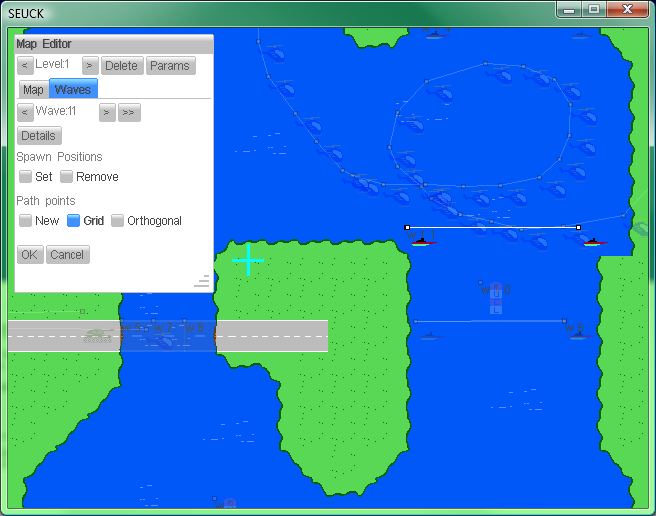
Task: Click the w10 wave marker
Action: (x=495, y=290)
